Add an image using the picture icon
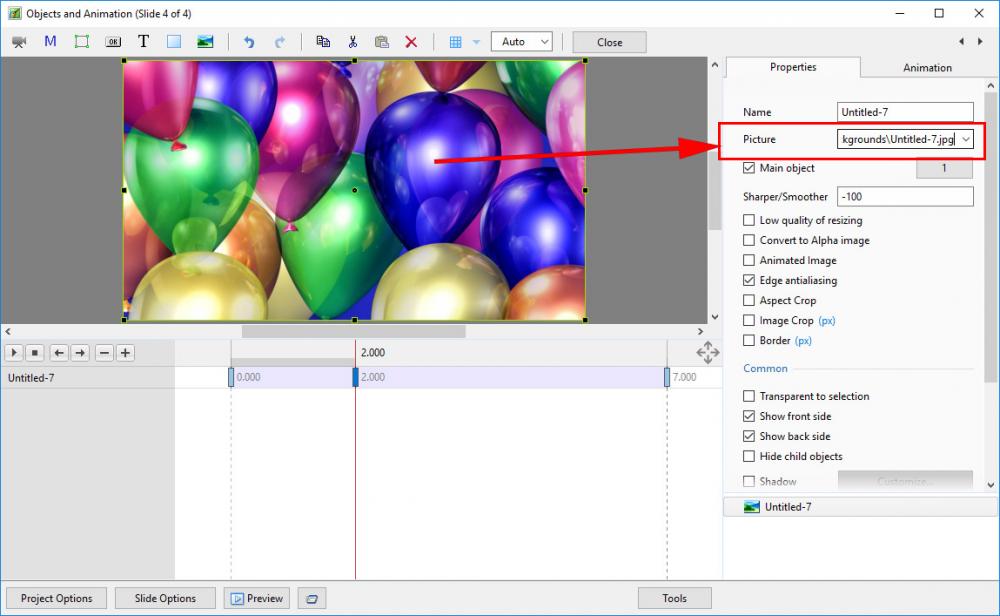Screen dimensions: 1000x616 tap(205, 42)
